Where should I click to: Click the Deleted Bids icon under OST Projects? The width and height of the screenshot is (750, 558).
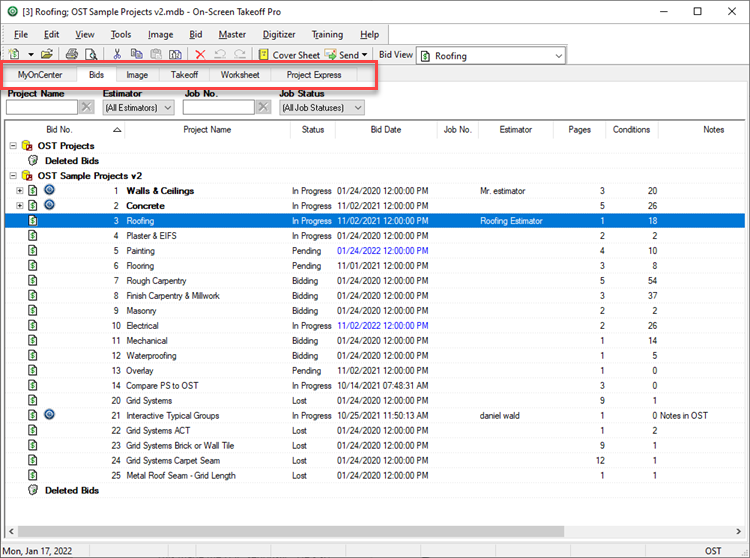(x=33, y=161)
